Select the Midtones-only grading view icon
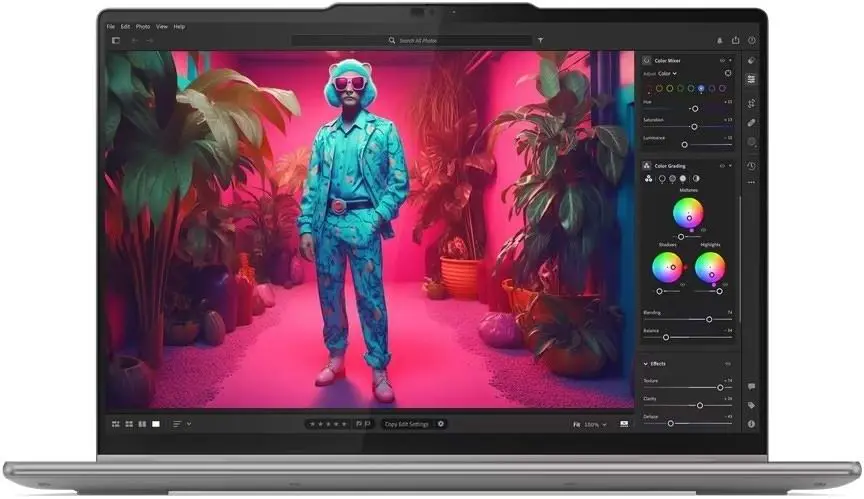 tap(672, 178)
